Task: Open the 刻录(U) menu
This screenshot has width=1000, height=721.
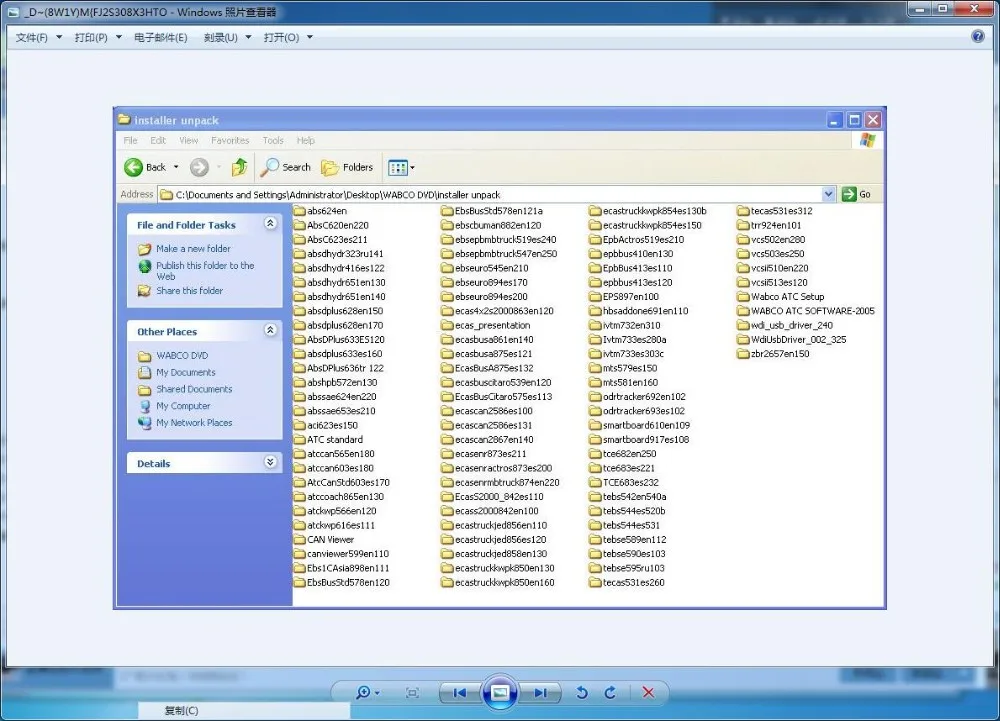Action: [227, 38]
